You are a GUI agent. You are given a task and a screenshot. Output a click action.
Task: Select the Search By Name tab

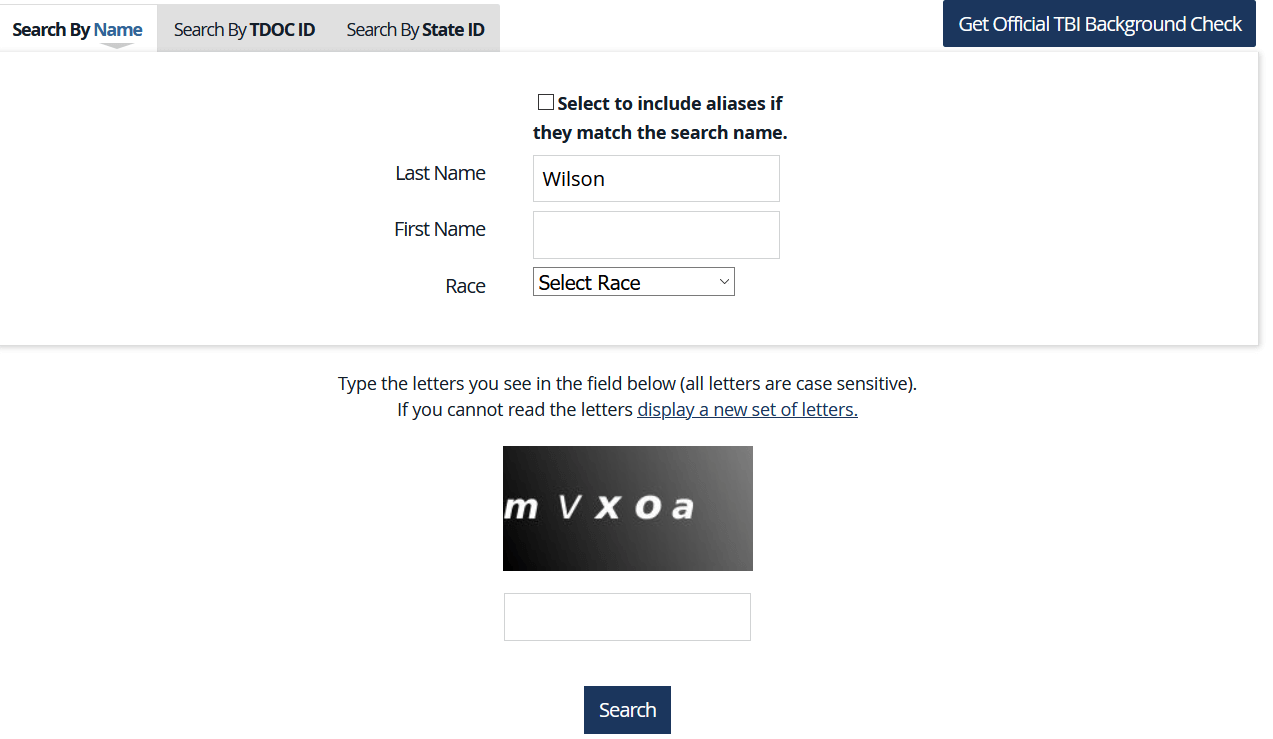pos(77,29)
